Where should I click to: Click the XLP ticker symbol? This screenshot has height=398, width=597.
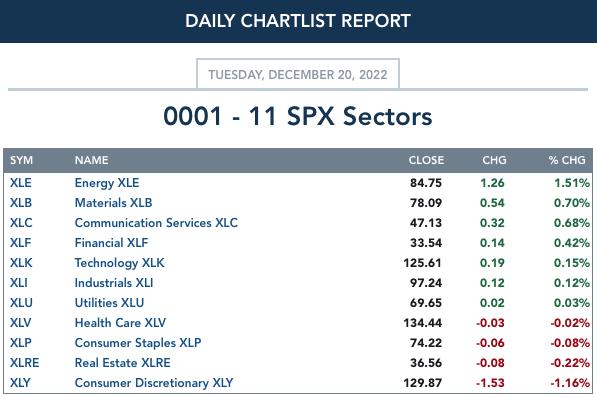coord(21,343)
